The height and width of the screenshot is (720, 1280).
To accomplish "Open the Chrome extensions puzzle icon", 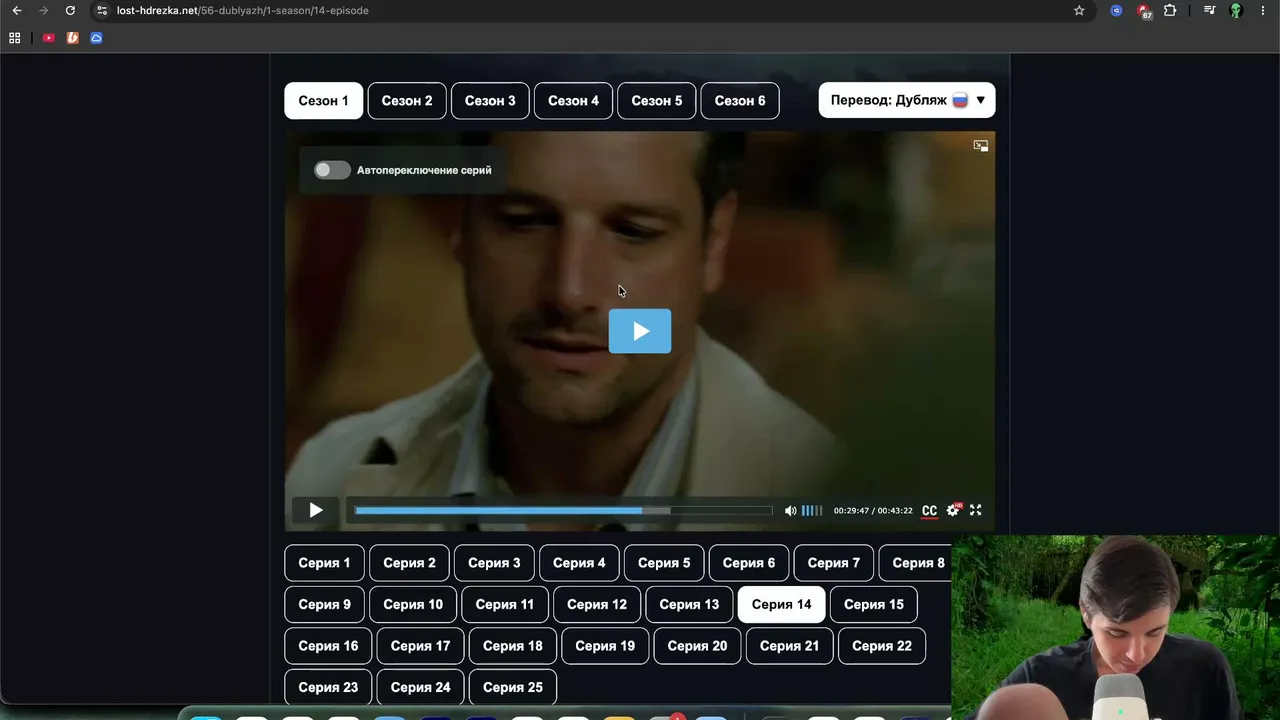I will coord(1170,11).
